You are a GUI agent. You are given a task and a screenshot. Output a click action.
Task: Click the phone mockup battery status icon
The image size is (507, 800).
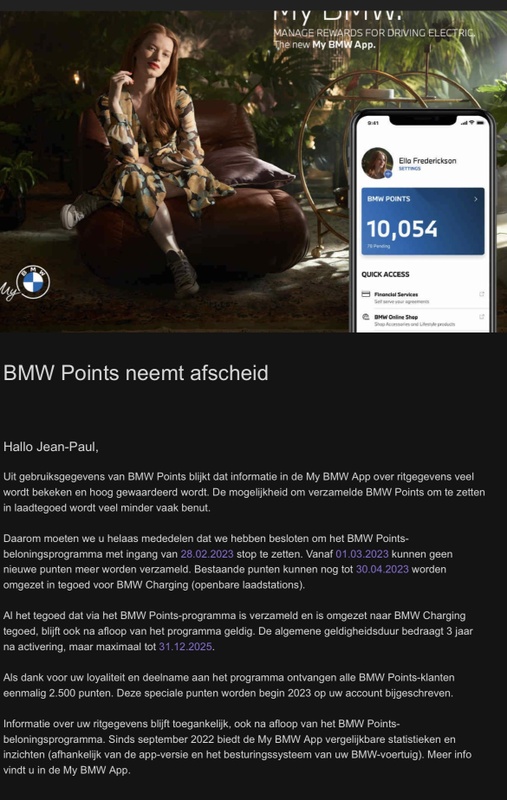(480, 123)
